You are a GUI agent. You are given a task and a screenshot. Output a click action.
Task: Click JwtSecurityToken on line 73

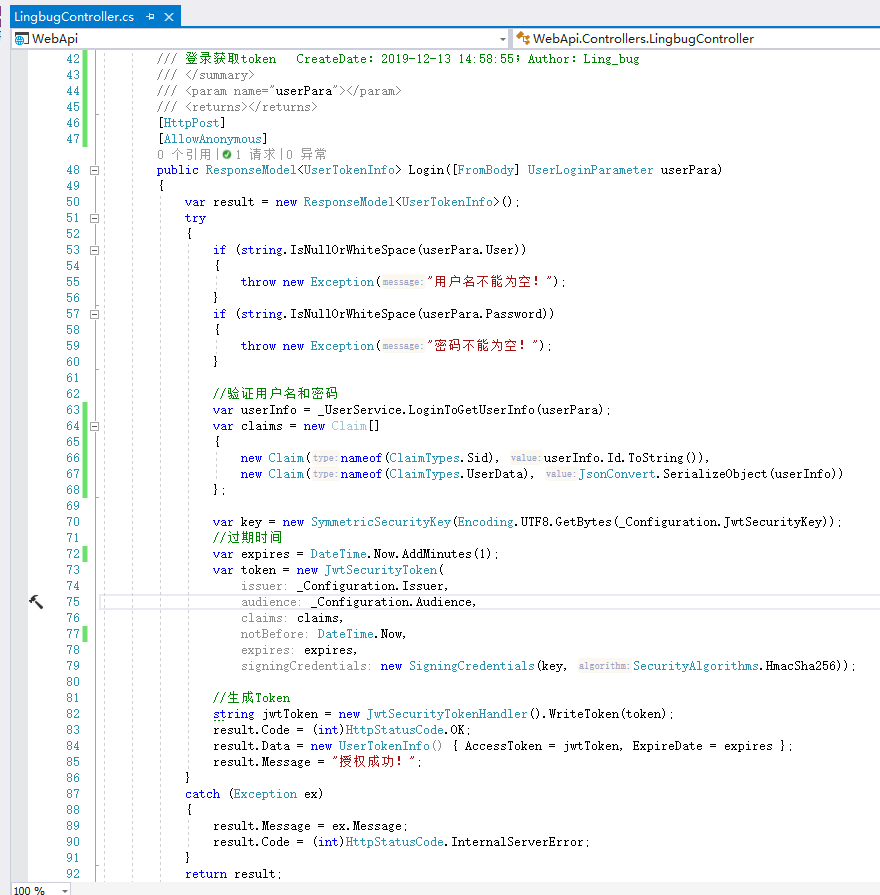coord(381,570)
